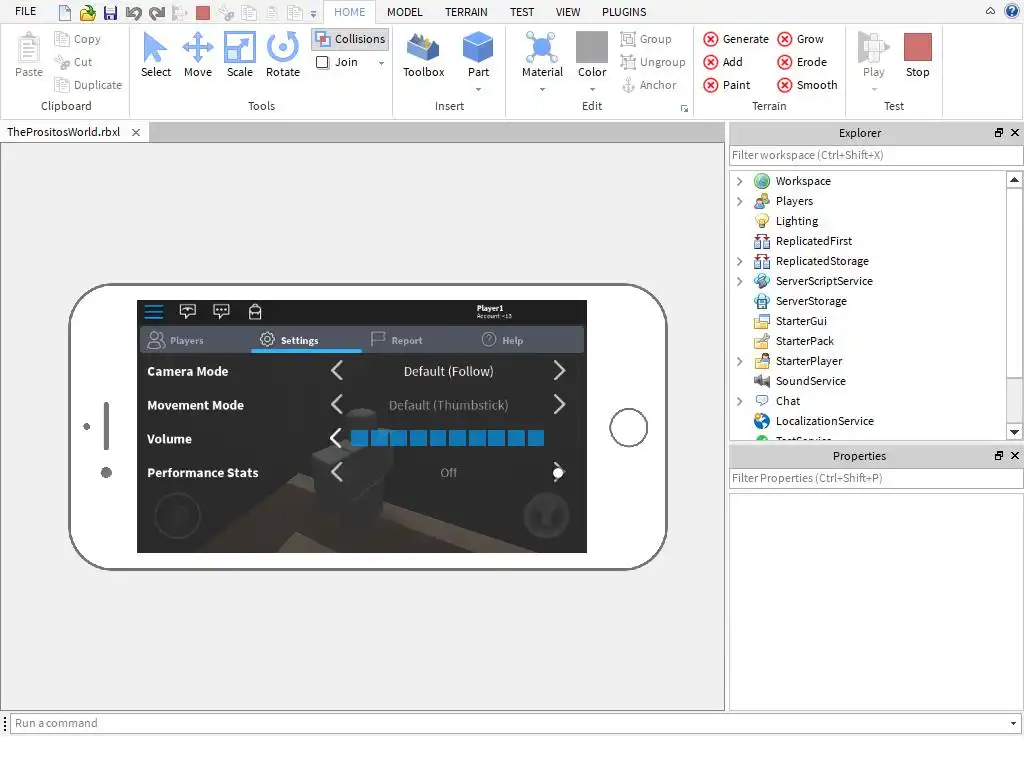Image resolution: width=1024 pixels, height=768 pixels.
Task: Toggle the Collisions option
Action: tap(351, 39)
